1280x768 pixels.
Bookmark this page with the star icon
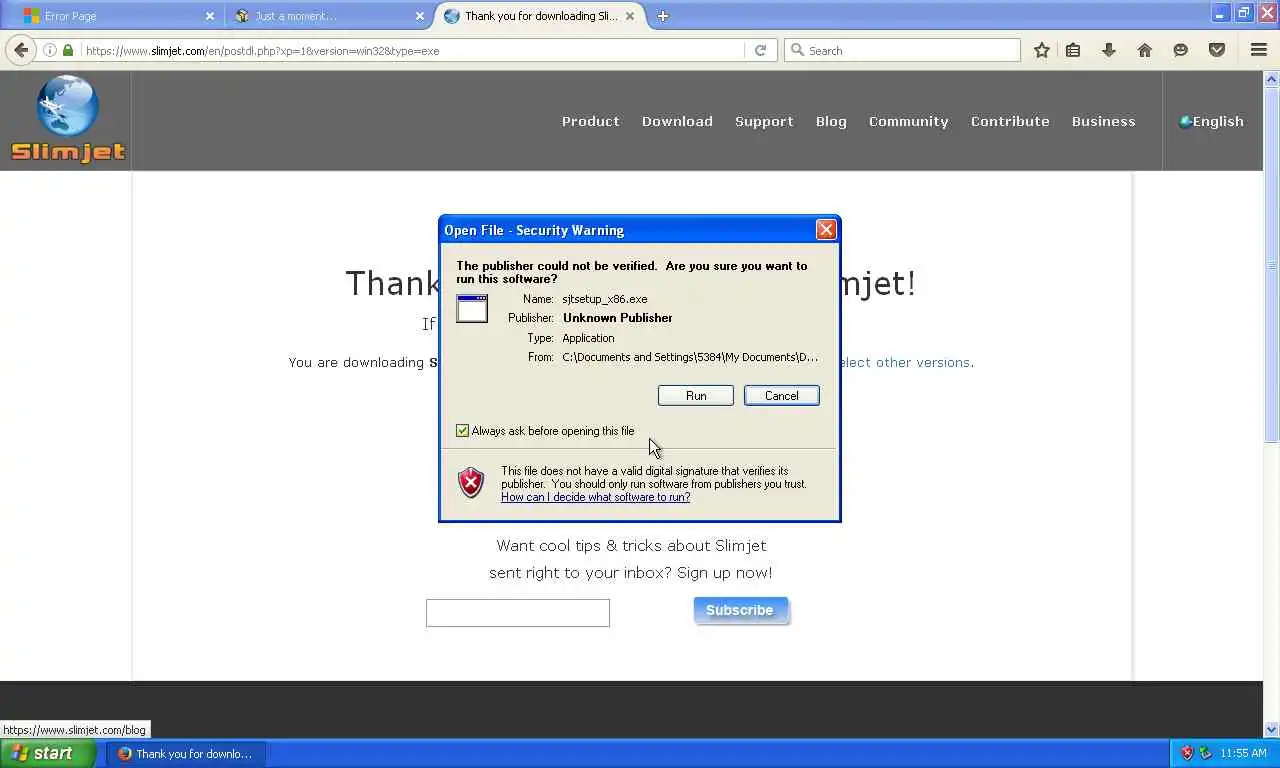pyautogui.click(x=1042, y=50)
